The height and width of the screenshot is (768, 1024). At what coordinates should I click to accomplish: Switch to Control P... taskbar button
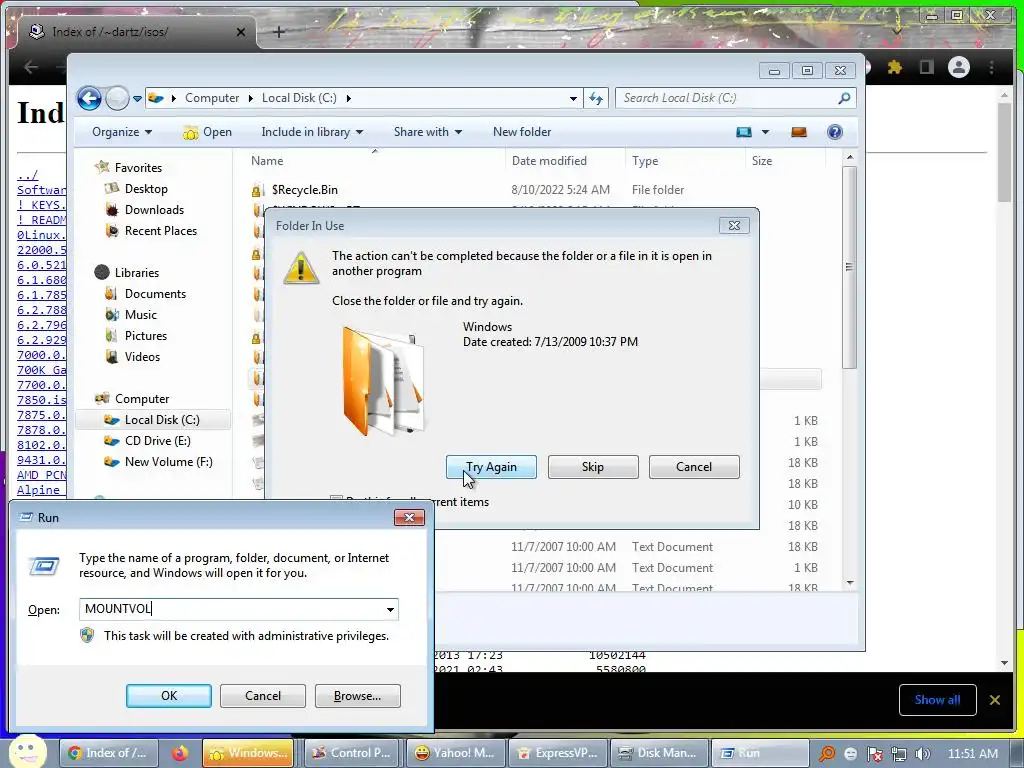[351, 753]
